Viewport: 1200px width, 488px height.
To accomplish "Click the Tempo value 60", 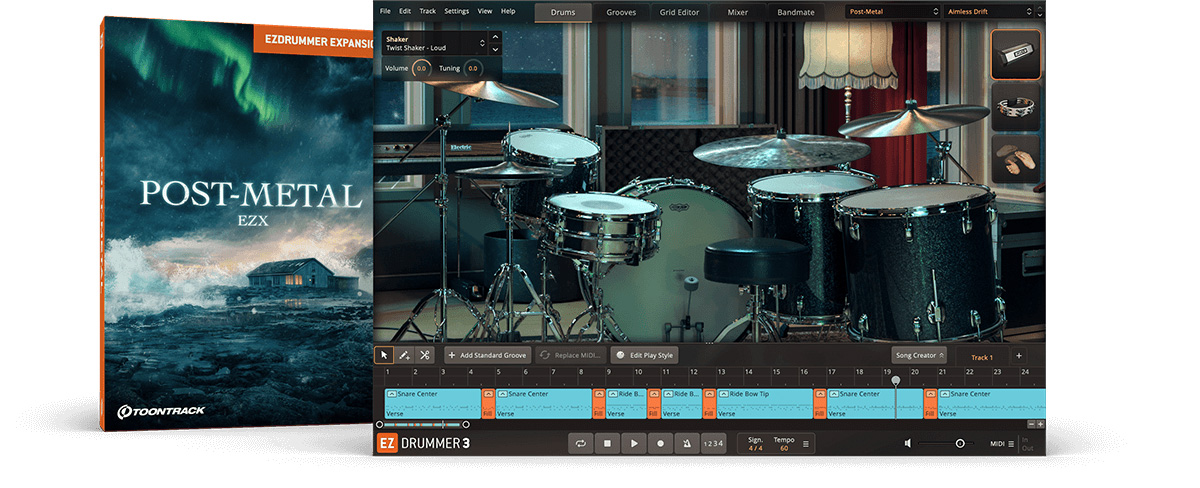I will click(784, 448).
